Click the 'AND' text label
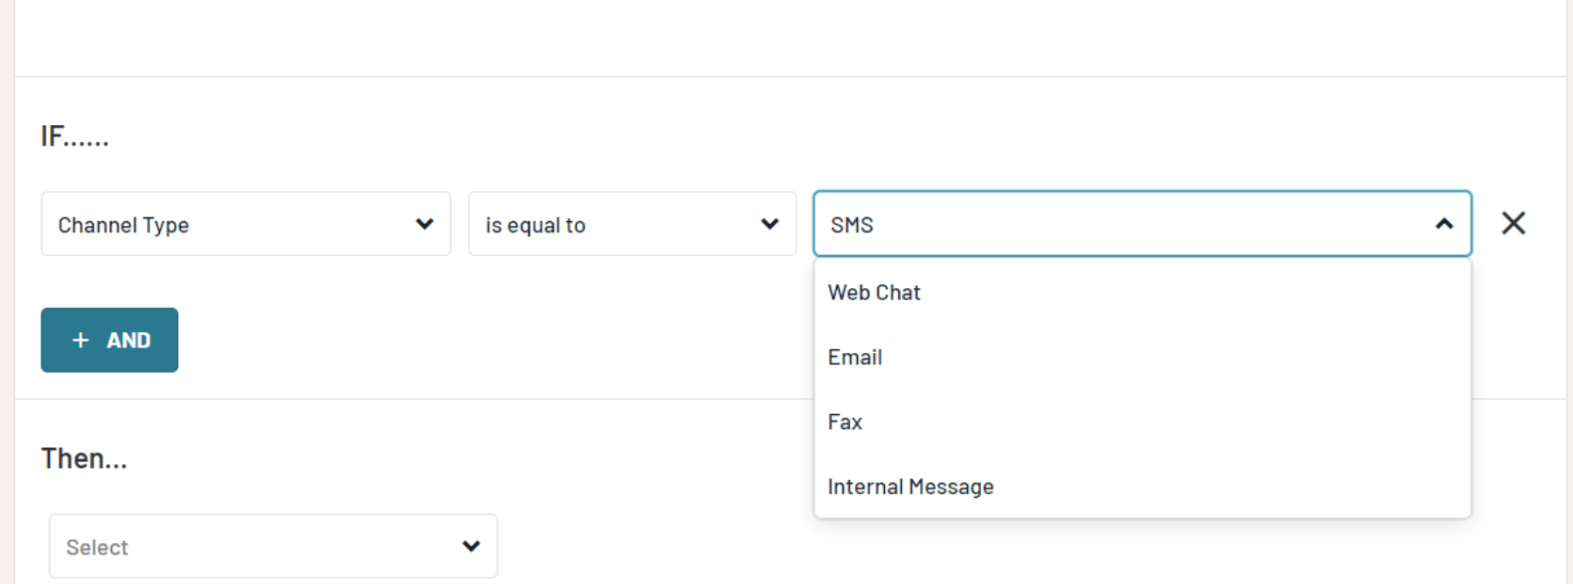The width and height of the screenshot is (1573, 584). pyautogui.click(x=129, y=341)
